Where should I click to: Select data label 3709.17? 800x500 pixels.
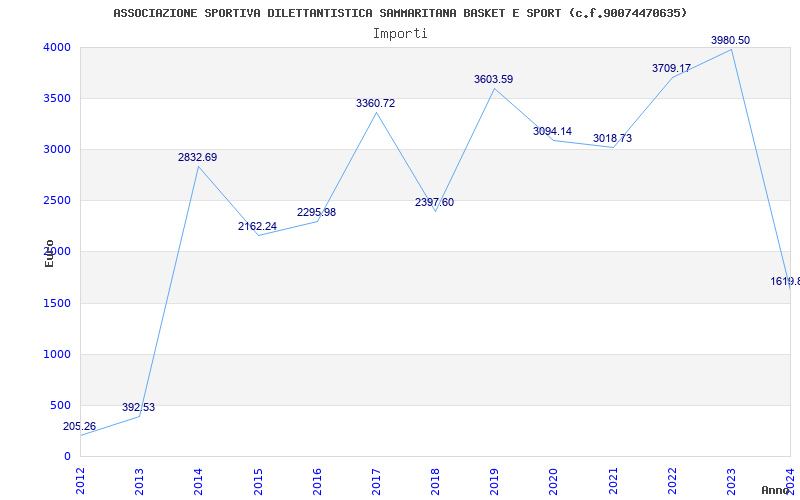pos(671,68)
